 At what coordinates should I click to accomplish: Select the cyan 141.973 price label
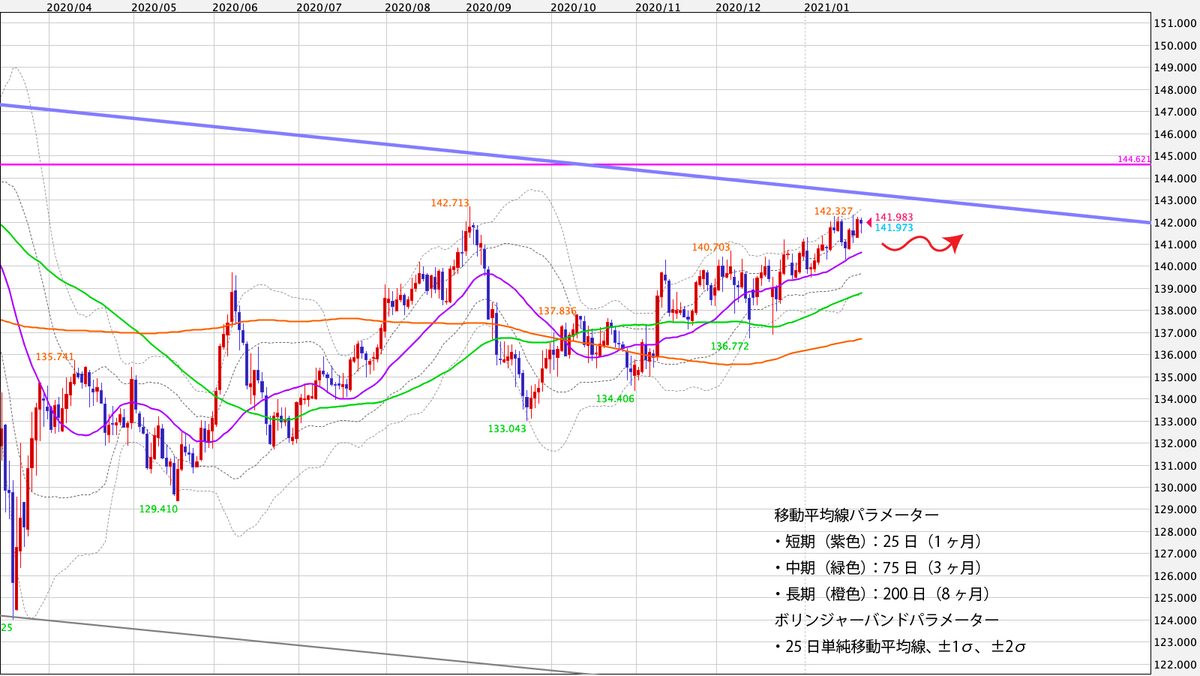[x=894, y=228]
